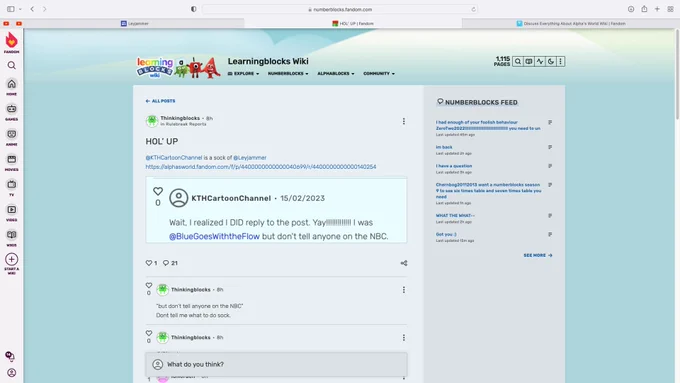Image resolution: width=680 pixels, height=383 pixels.
Task: Open Recent Activity pulse icon
Action: 540,62
